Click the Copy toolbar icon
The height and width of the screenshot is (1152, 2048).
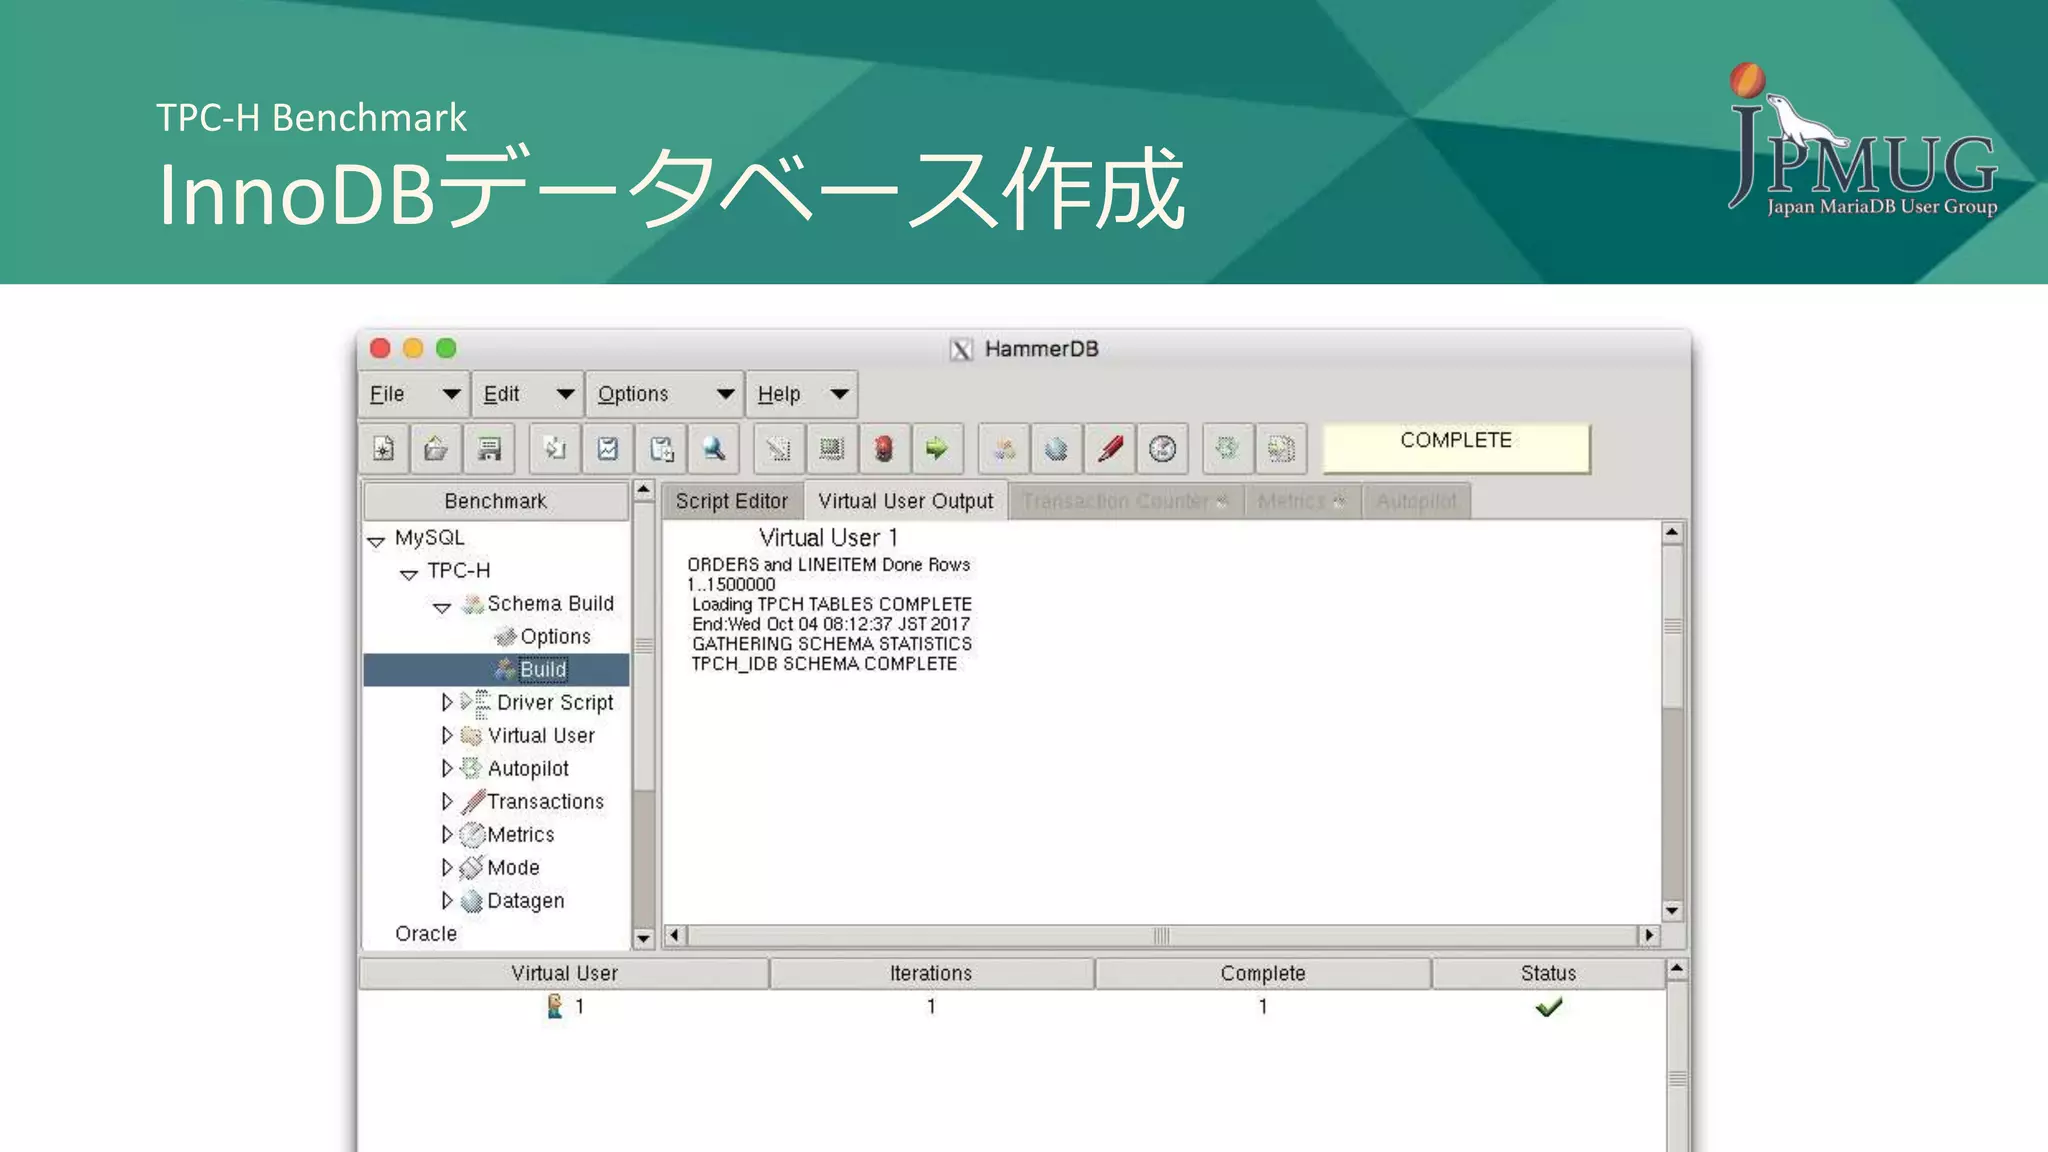pos(555,449)
